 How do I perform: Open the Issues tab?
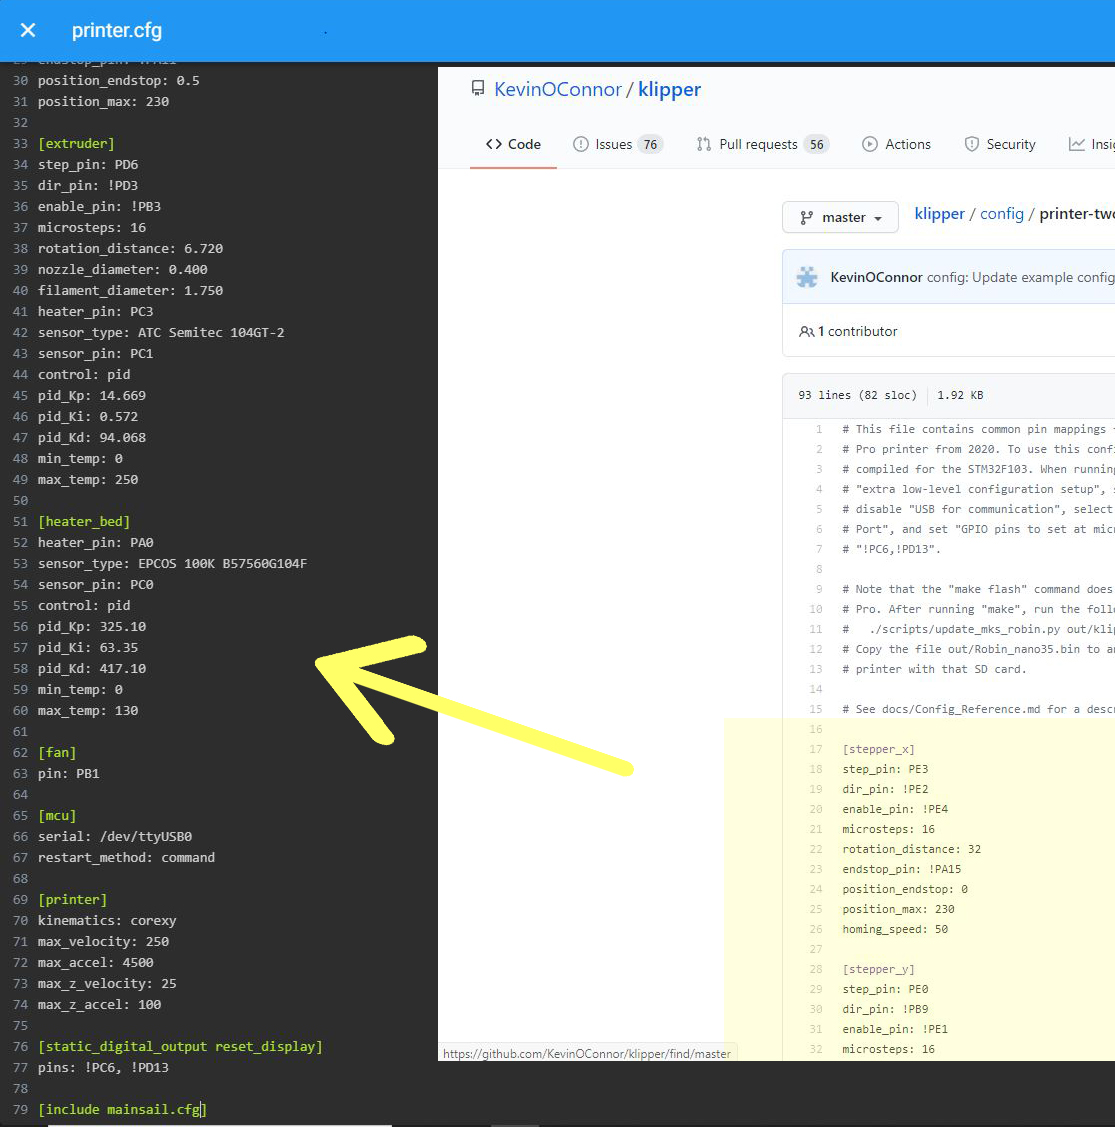pyautogui.click(x=613, y=144)
